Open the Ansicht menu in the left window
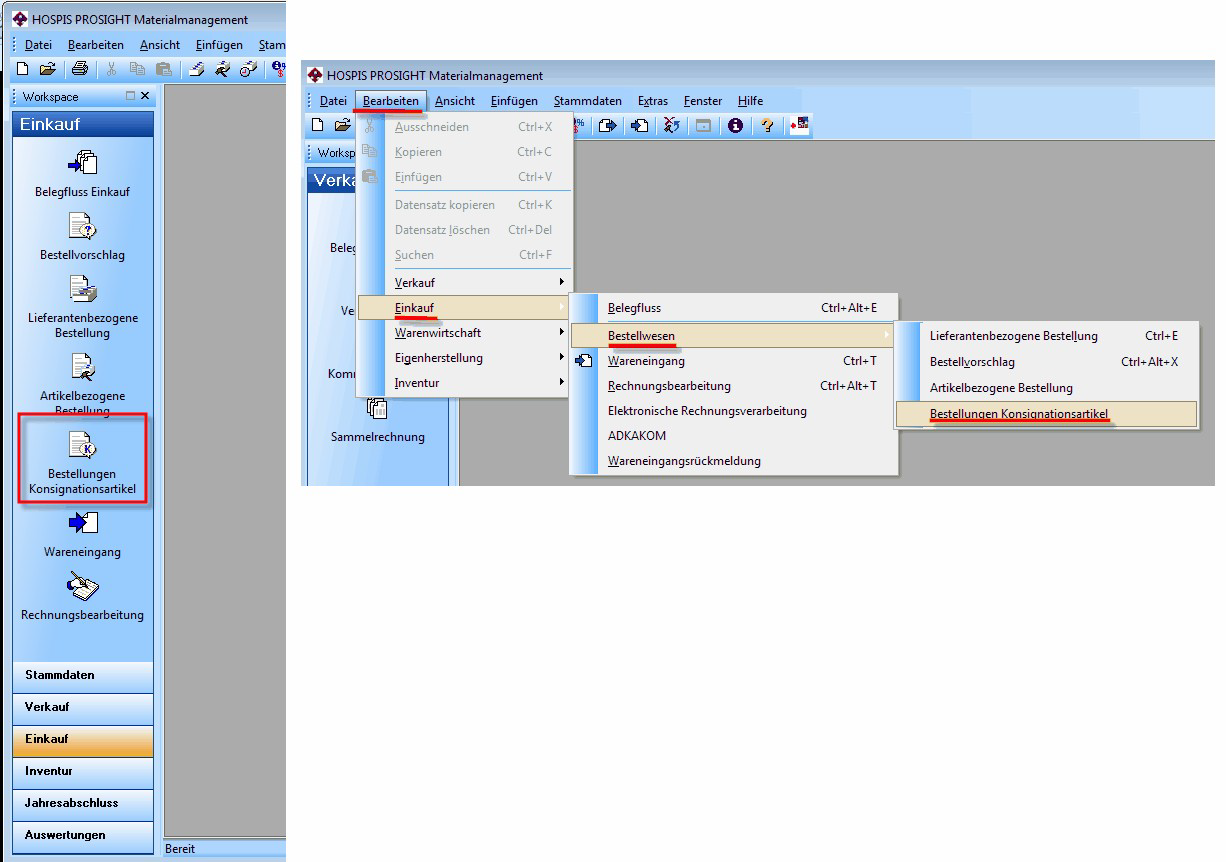 (x=160, y=45)
